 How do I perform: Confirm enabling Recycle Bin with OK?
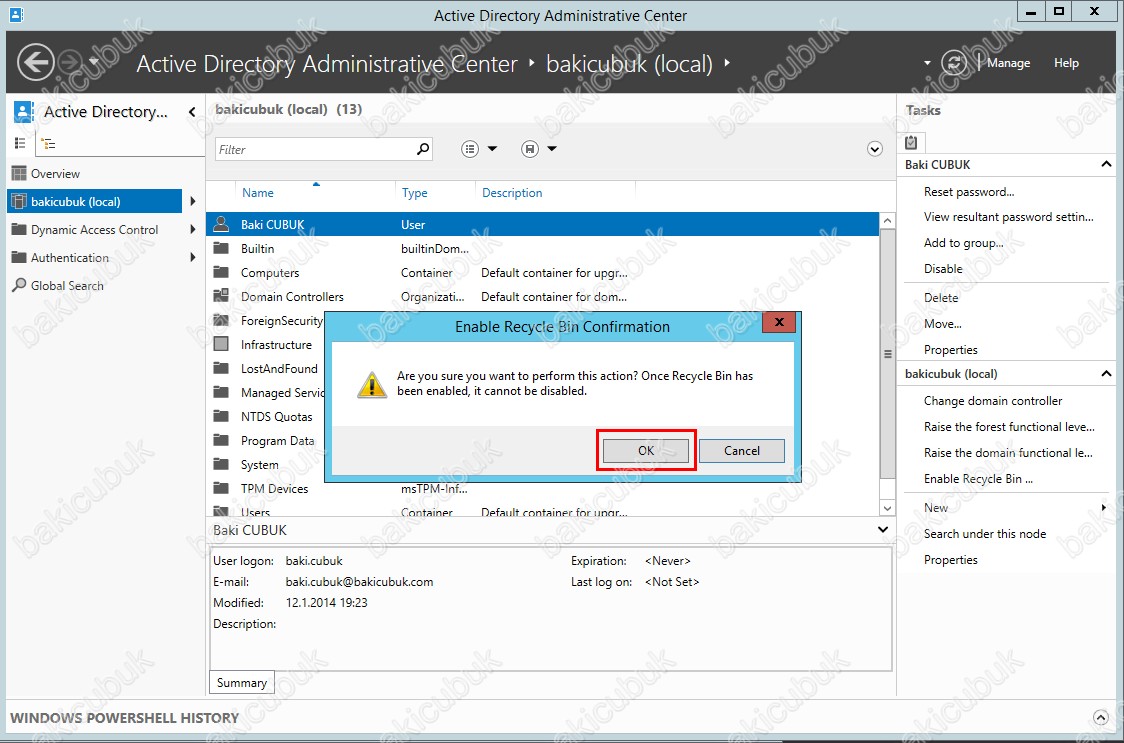coord(645,450)
